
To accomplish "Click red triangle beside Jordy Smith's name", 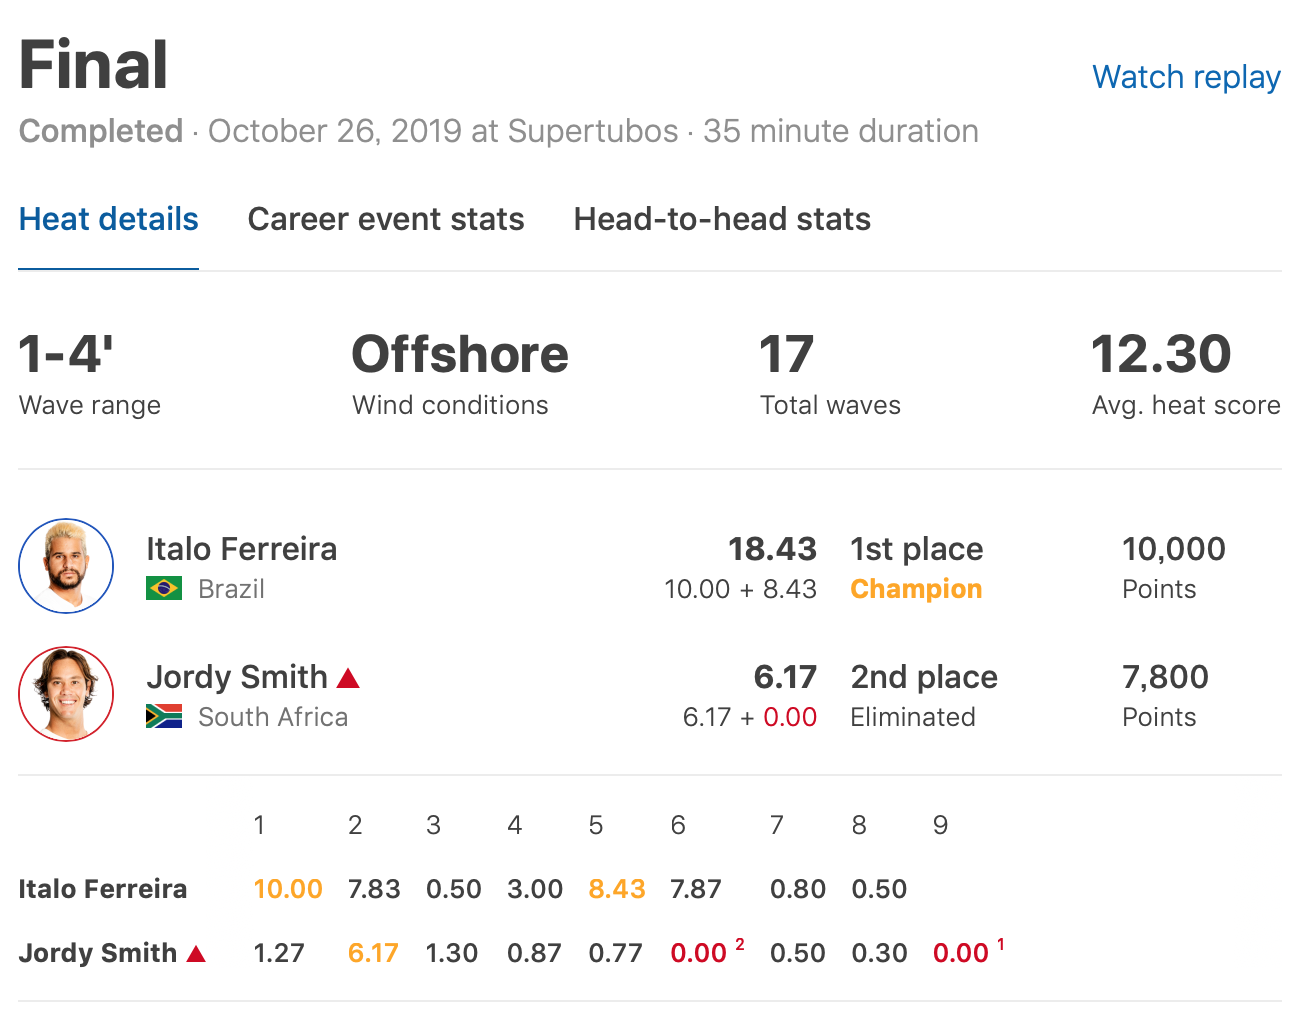I will (x=348, y=678).
